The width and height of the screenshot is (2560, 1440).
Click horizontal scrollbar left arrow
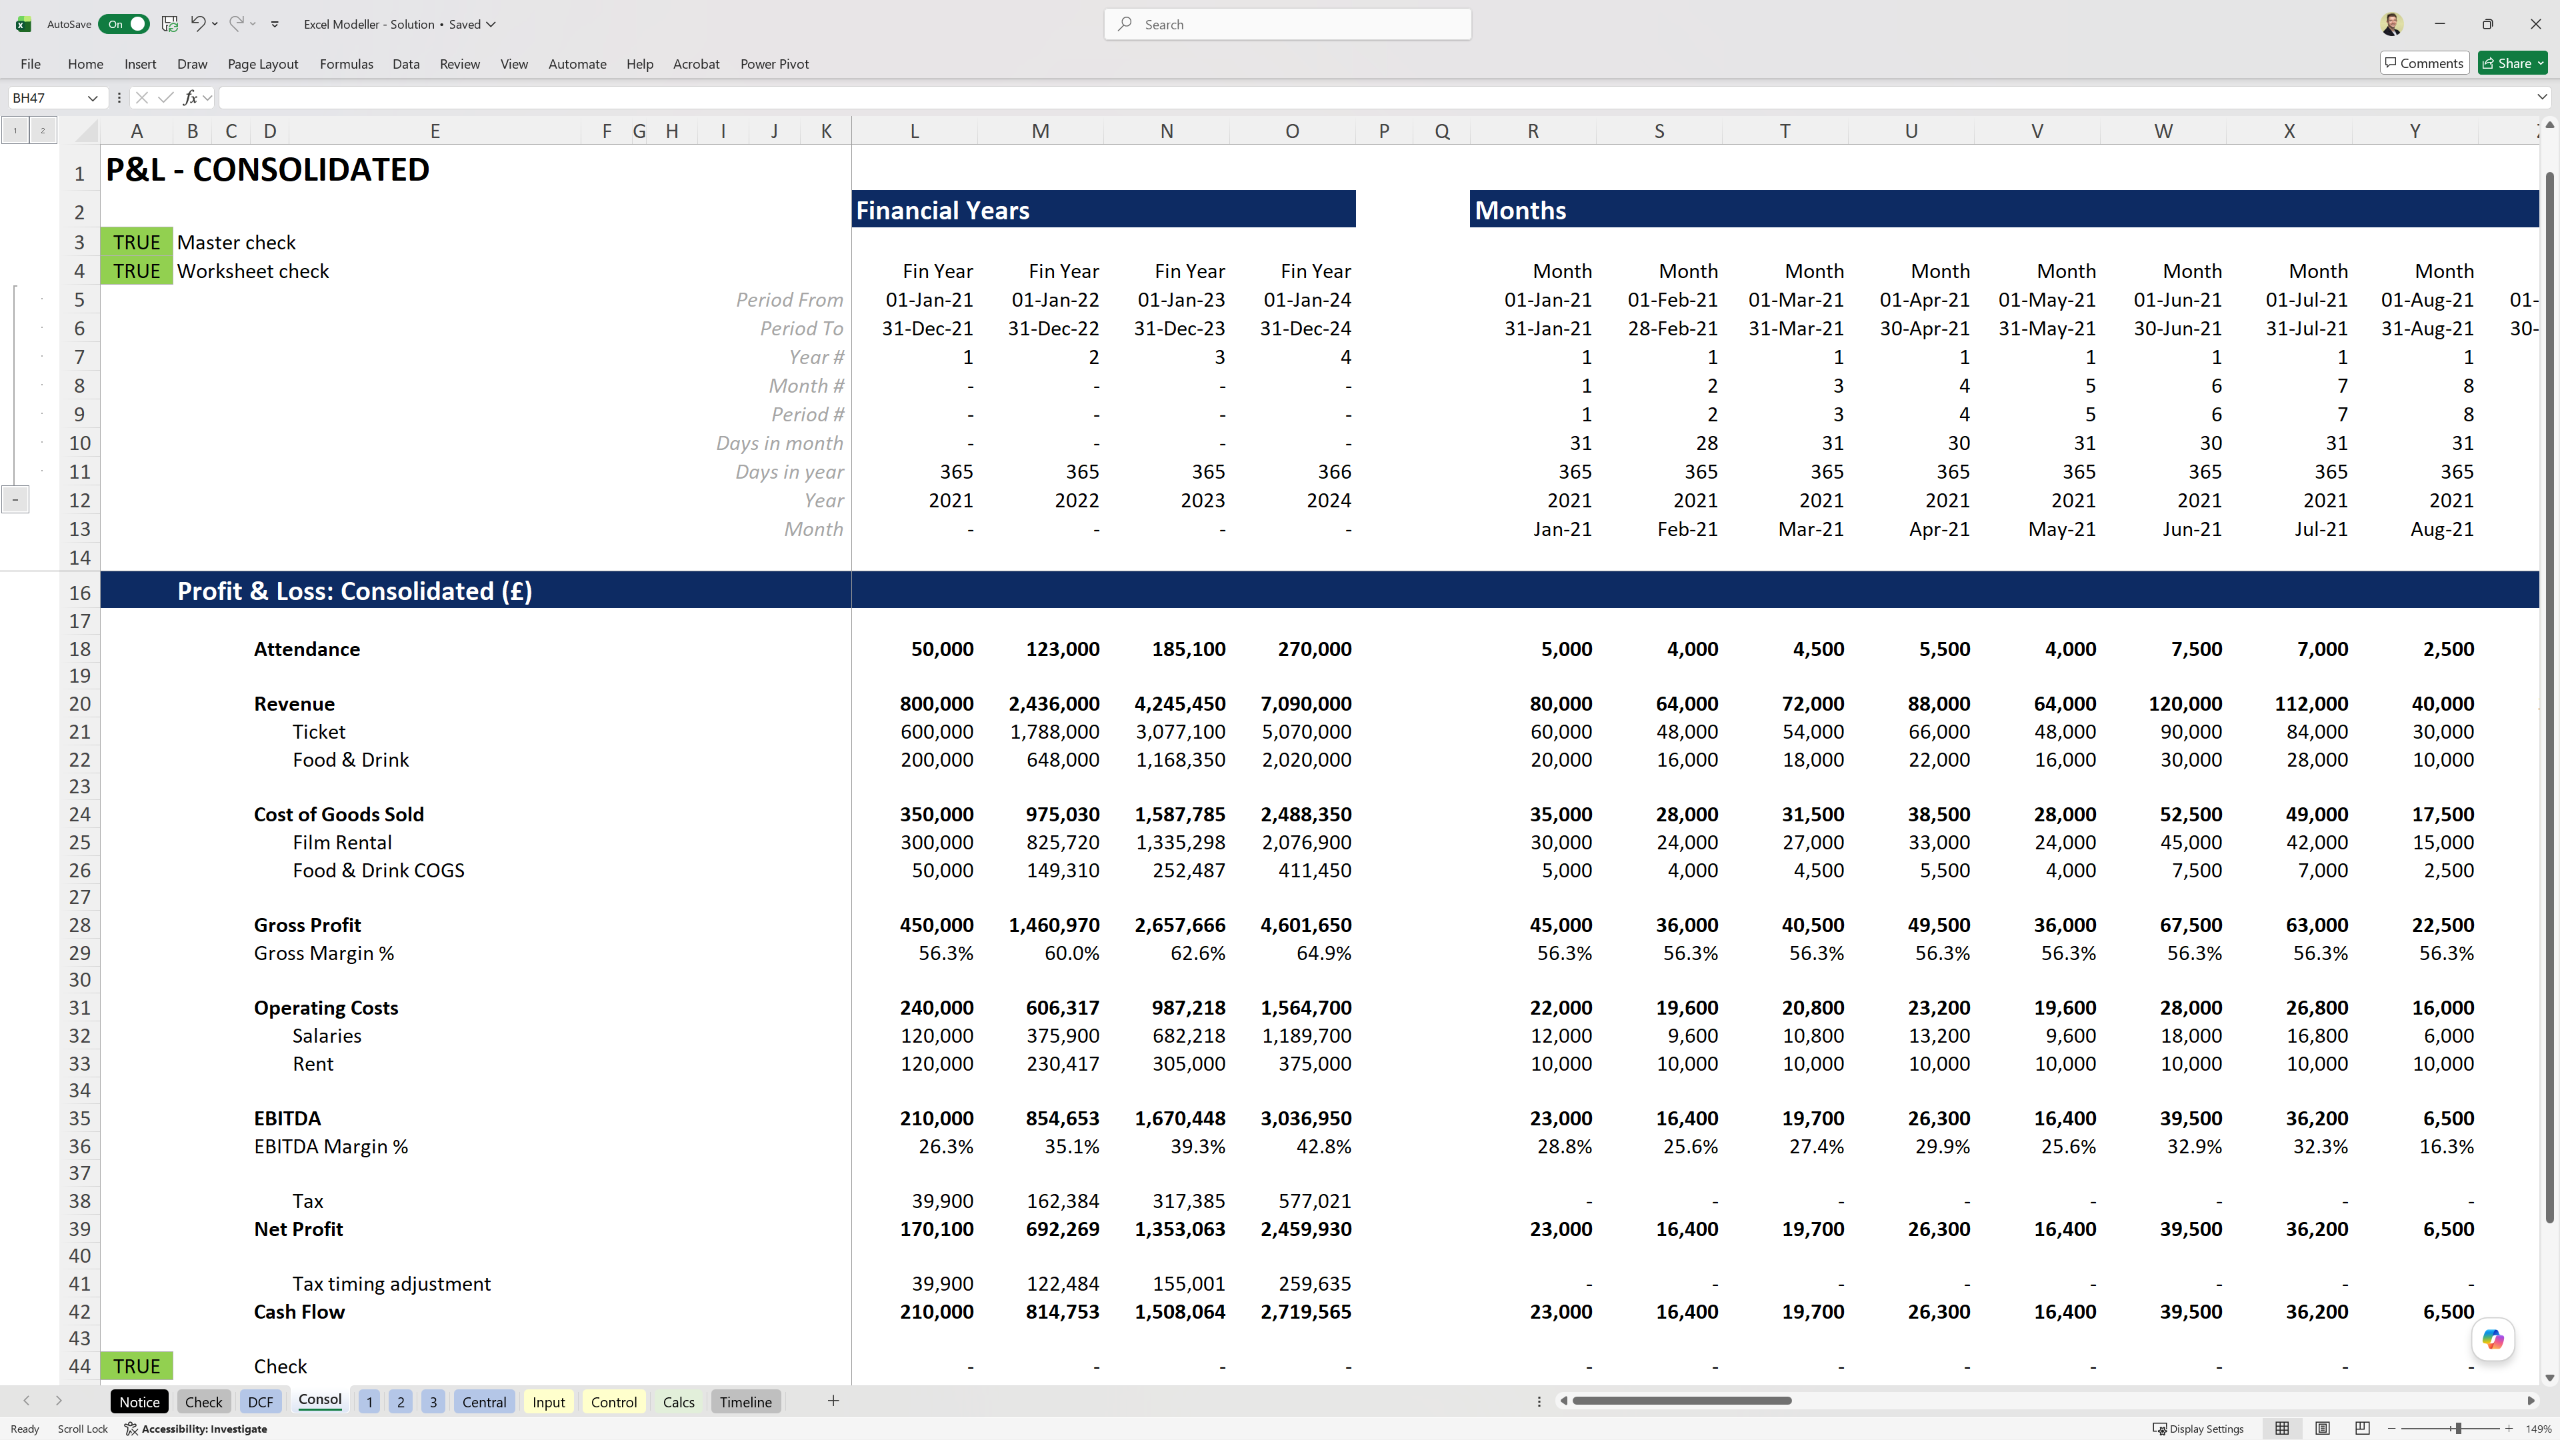click(x=1563, y=1401)
